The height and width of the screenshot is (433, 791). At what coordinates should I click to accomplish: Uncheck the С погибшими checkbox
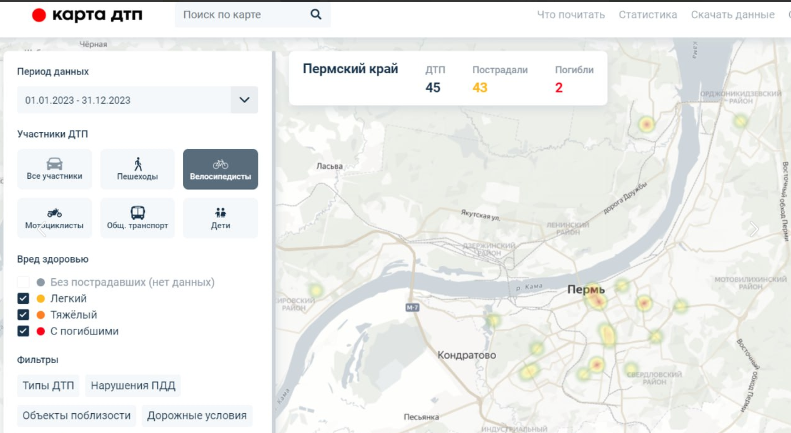click(23, 330)
